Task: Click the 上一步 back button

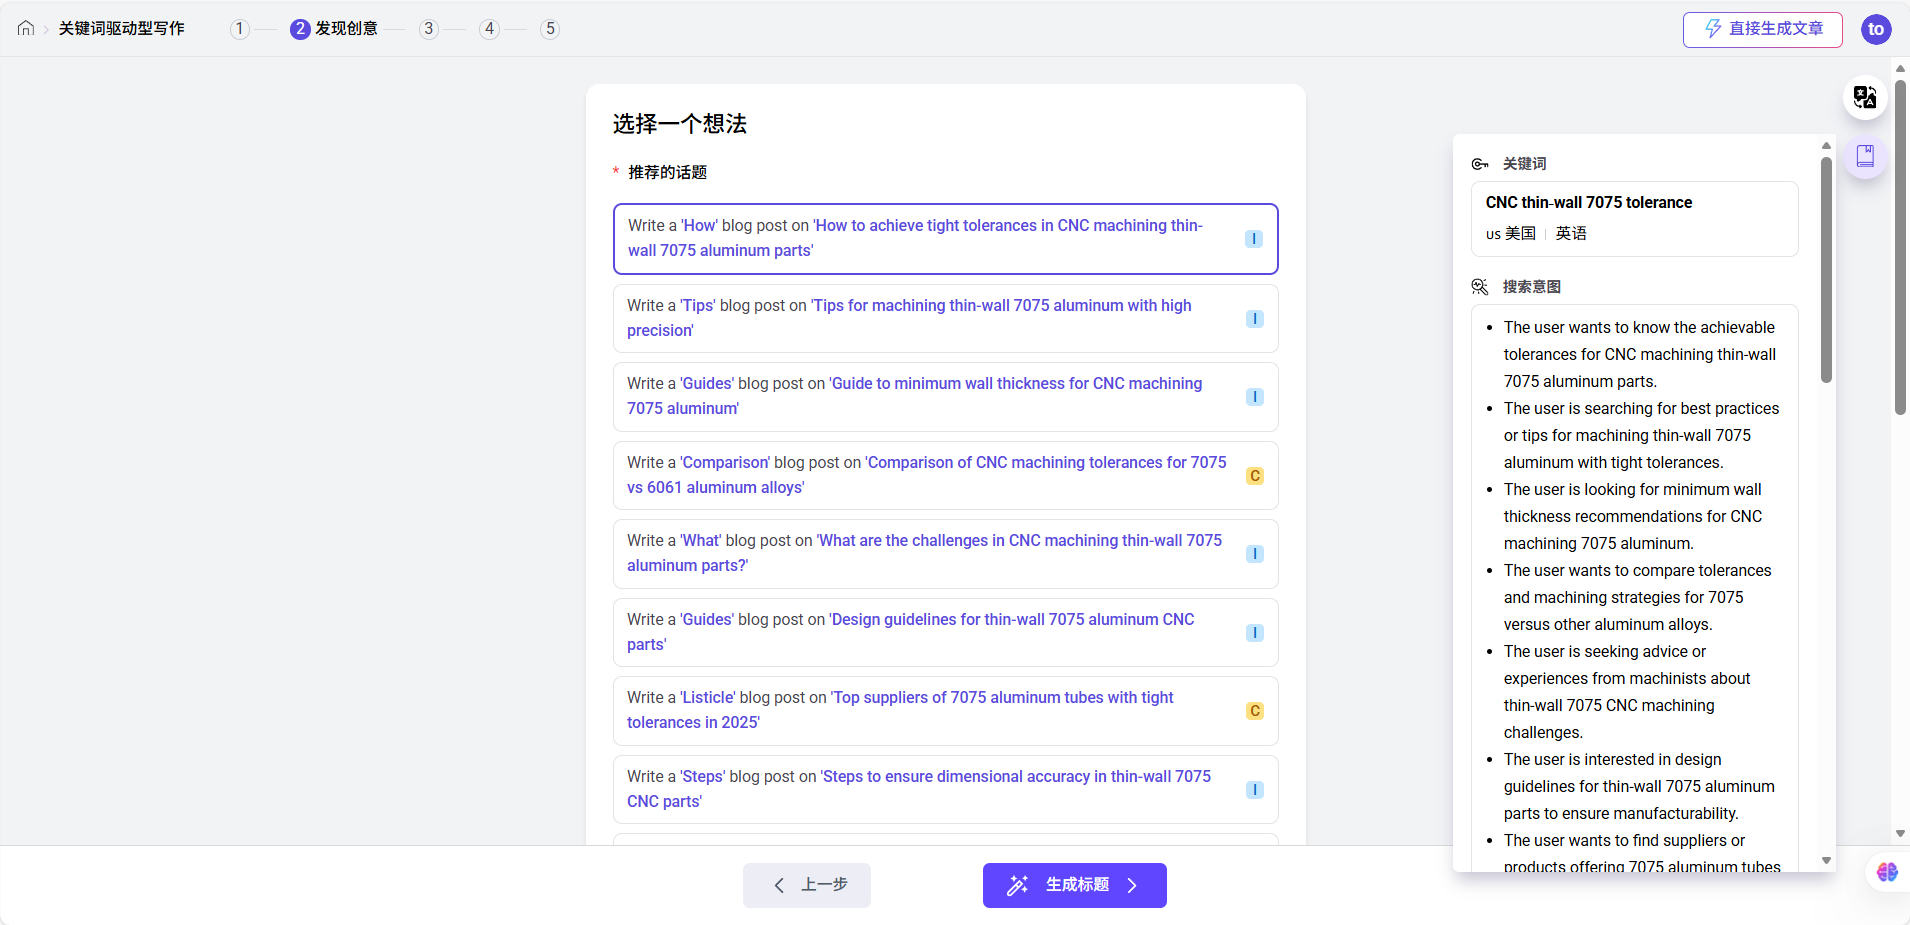Action: pyautogui.click(x=806, y=885)
